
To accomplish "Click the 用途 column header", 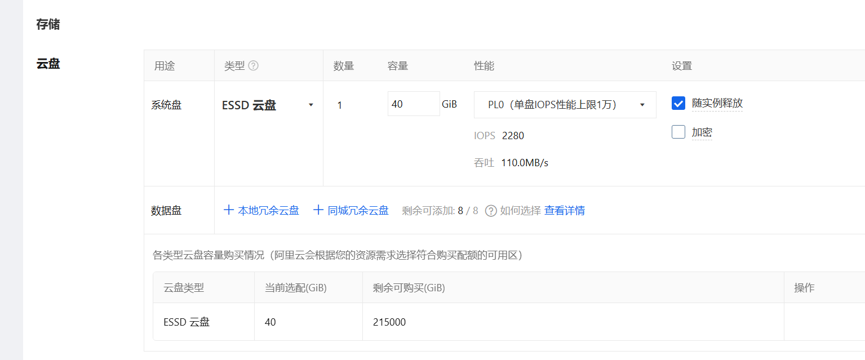I will (164, 66).
